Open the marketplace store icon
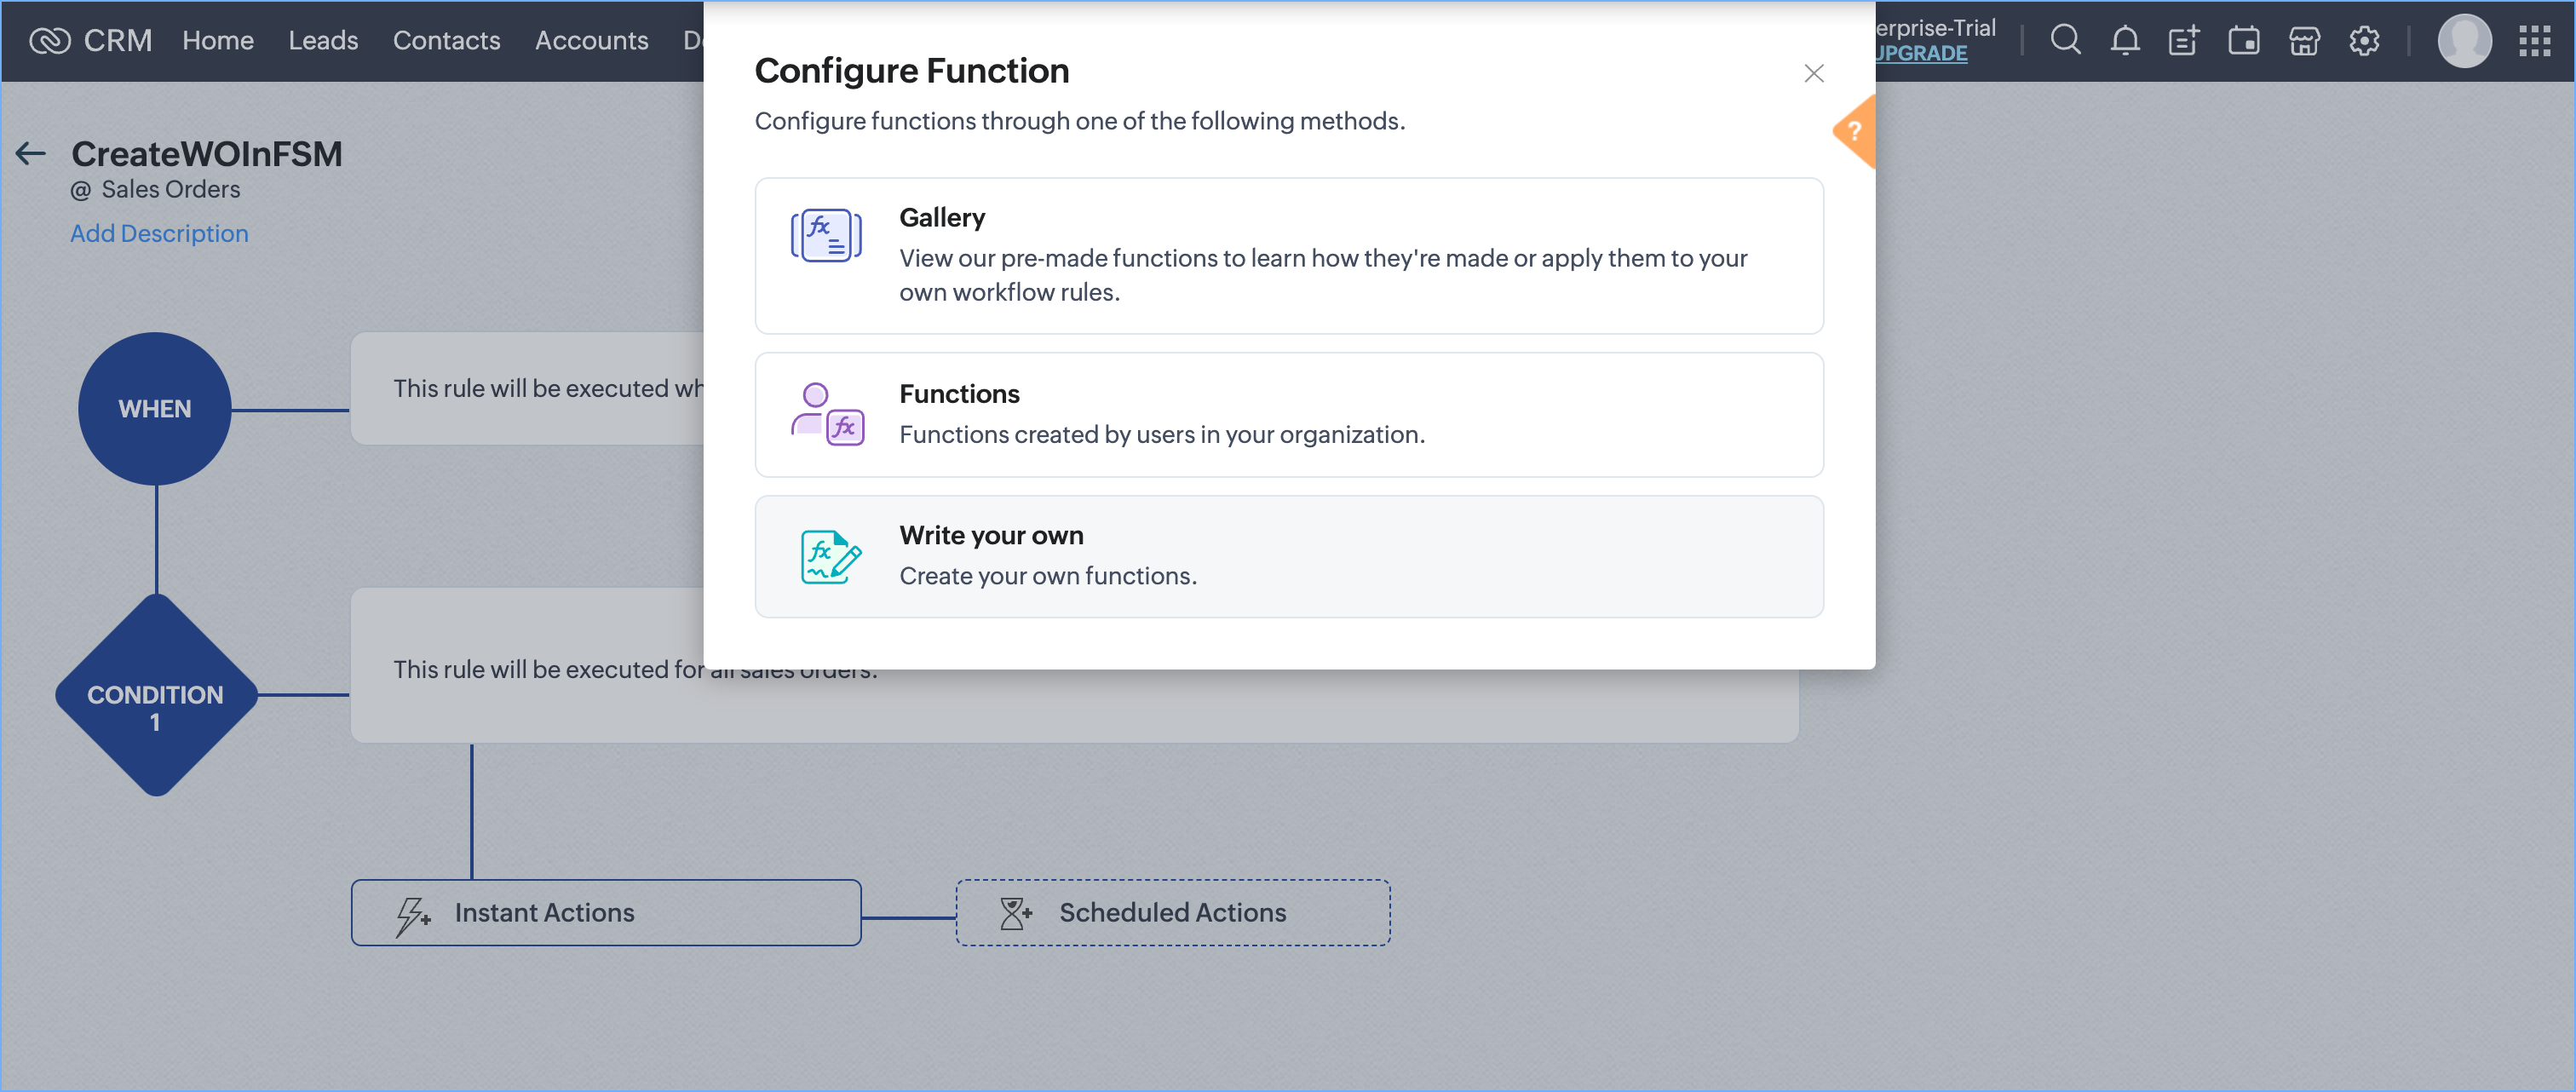The width and height of the screenshot is (2576, 1092). click(x=2304, y=41)
